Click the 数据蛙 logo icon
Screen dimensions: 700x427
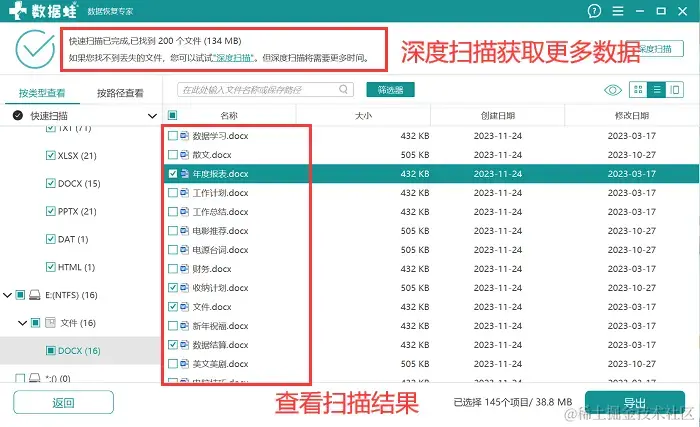18,10
